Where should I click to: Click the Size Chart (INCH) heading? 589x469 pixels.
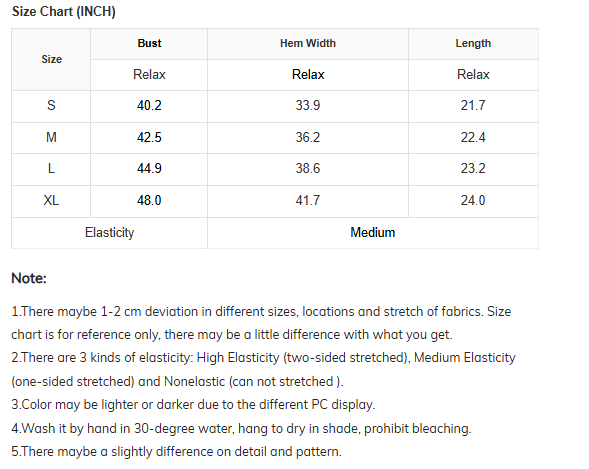(63, 11)
